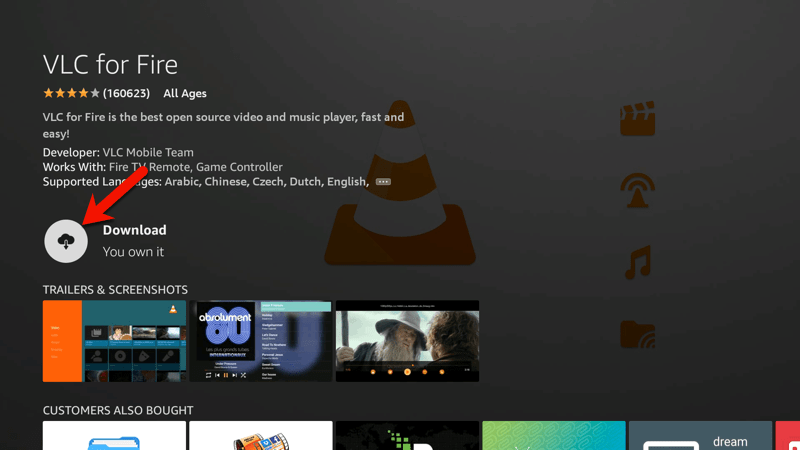
Task: Click the star rating row
Action: [71, 93]
